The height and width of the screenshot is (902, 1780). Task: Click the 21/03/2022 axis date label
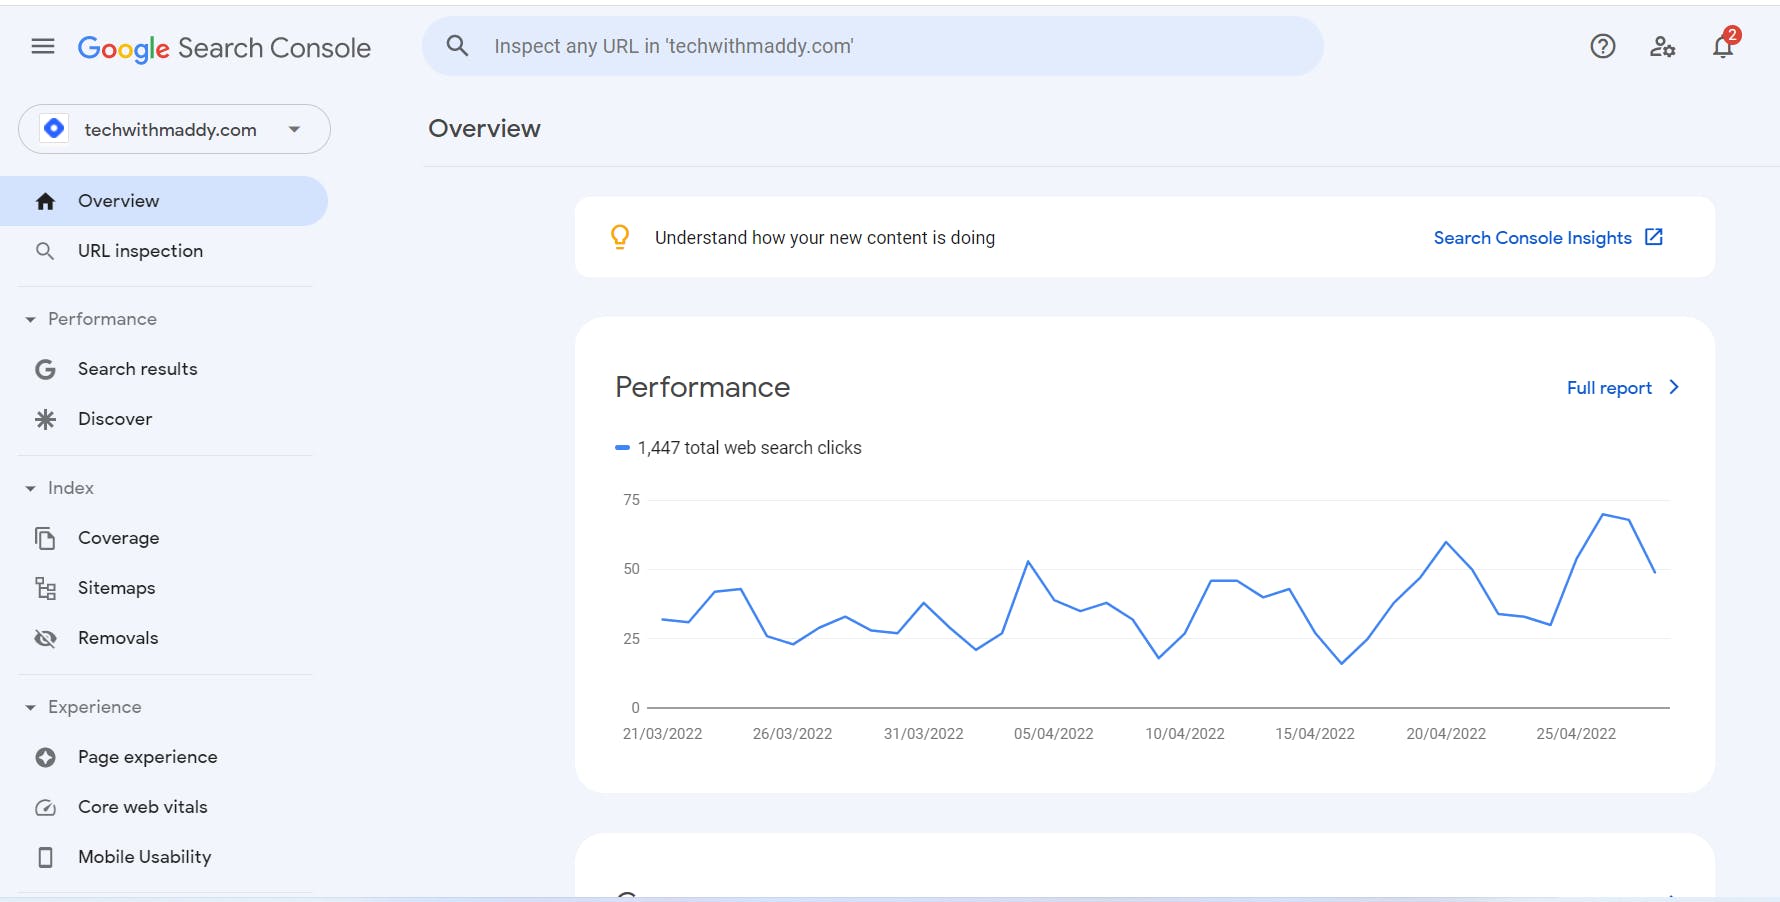(x=662, y=734)
